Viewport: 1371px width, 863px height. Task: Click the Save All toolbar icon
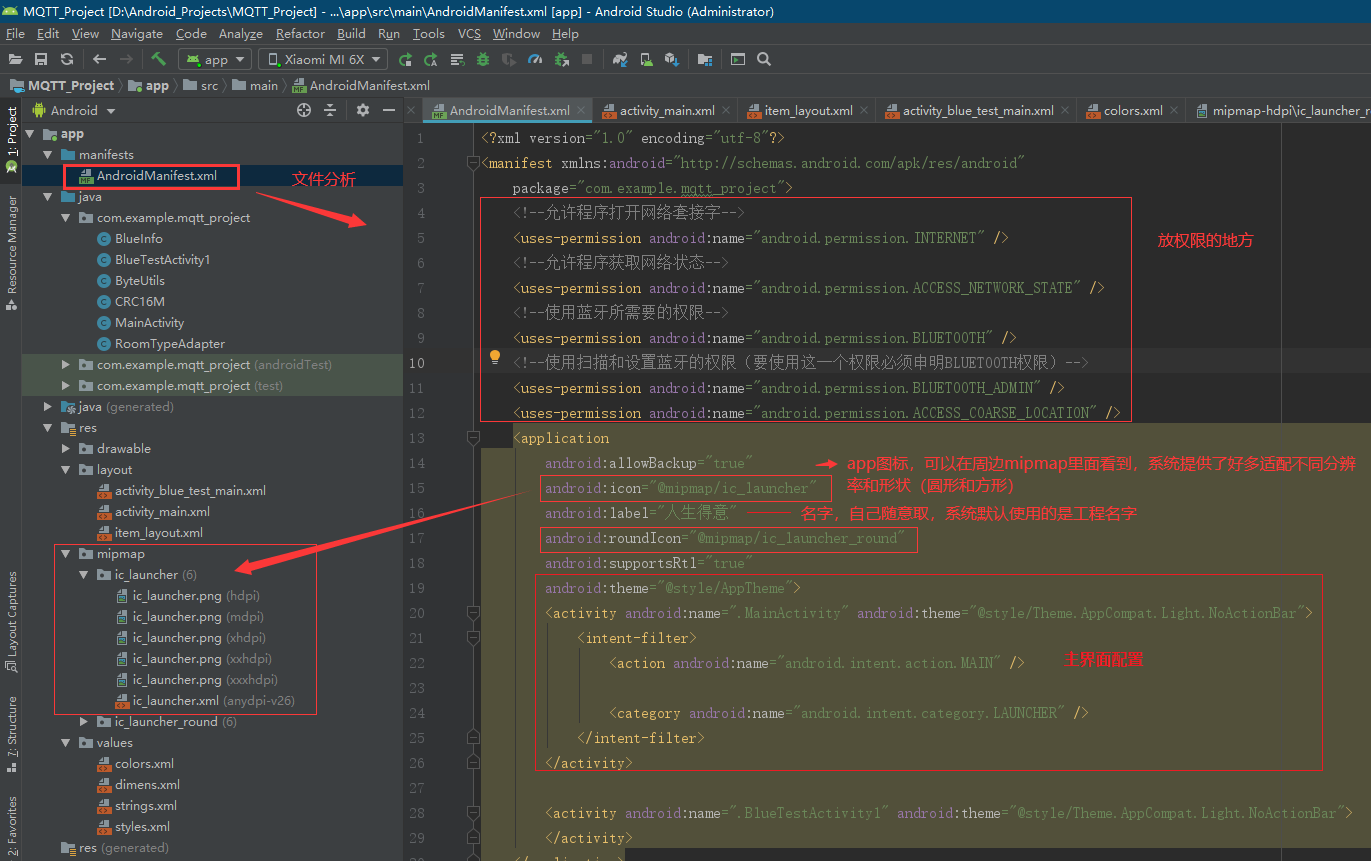pyautogui.click(x=41, y=59)
